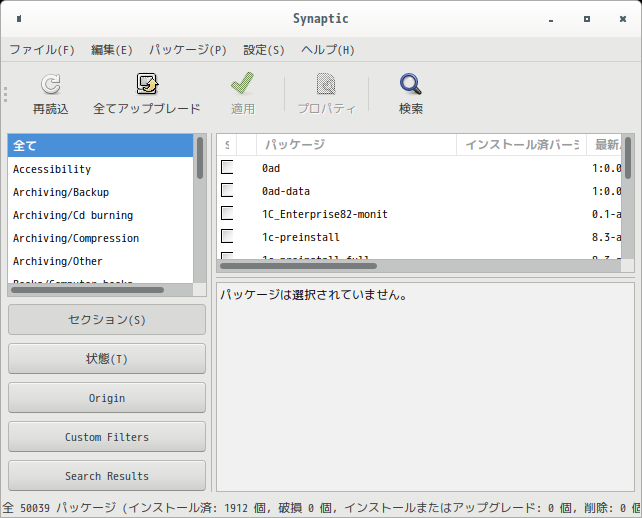Open the ファイル(F) menu
This screenshot has width=642, height=518.
[42, 50]
